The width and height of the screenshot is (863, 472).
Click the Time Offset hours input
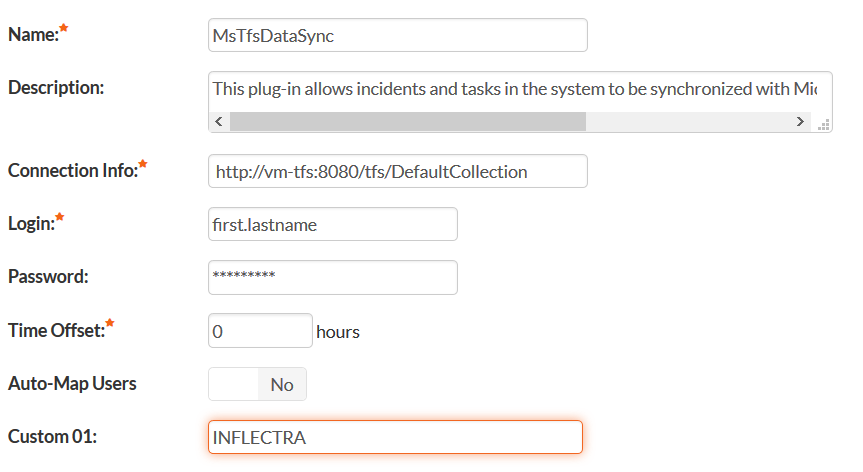point(260,331)
